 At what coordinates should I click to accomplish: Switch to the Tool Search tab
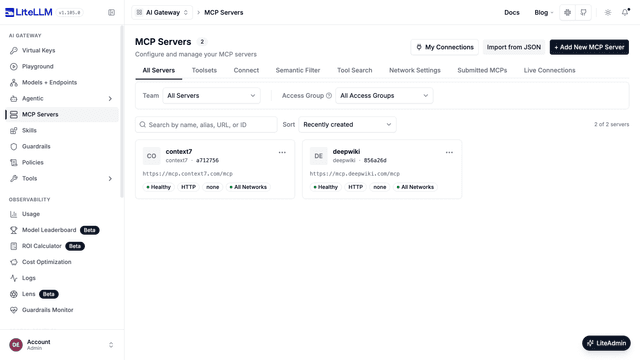[x=355, y=70]
